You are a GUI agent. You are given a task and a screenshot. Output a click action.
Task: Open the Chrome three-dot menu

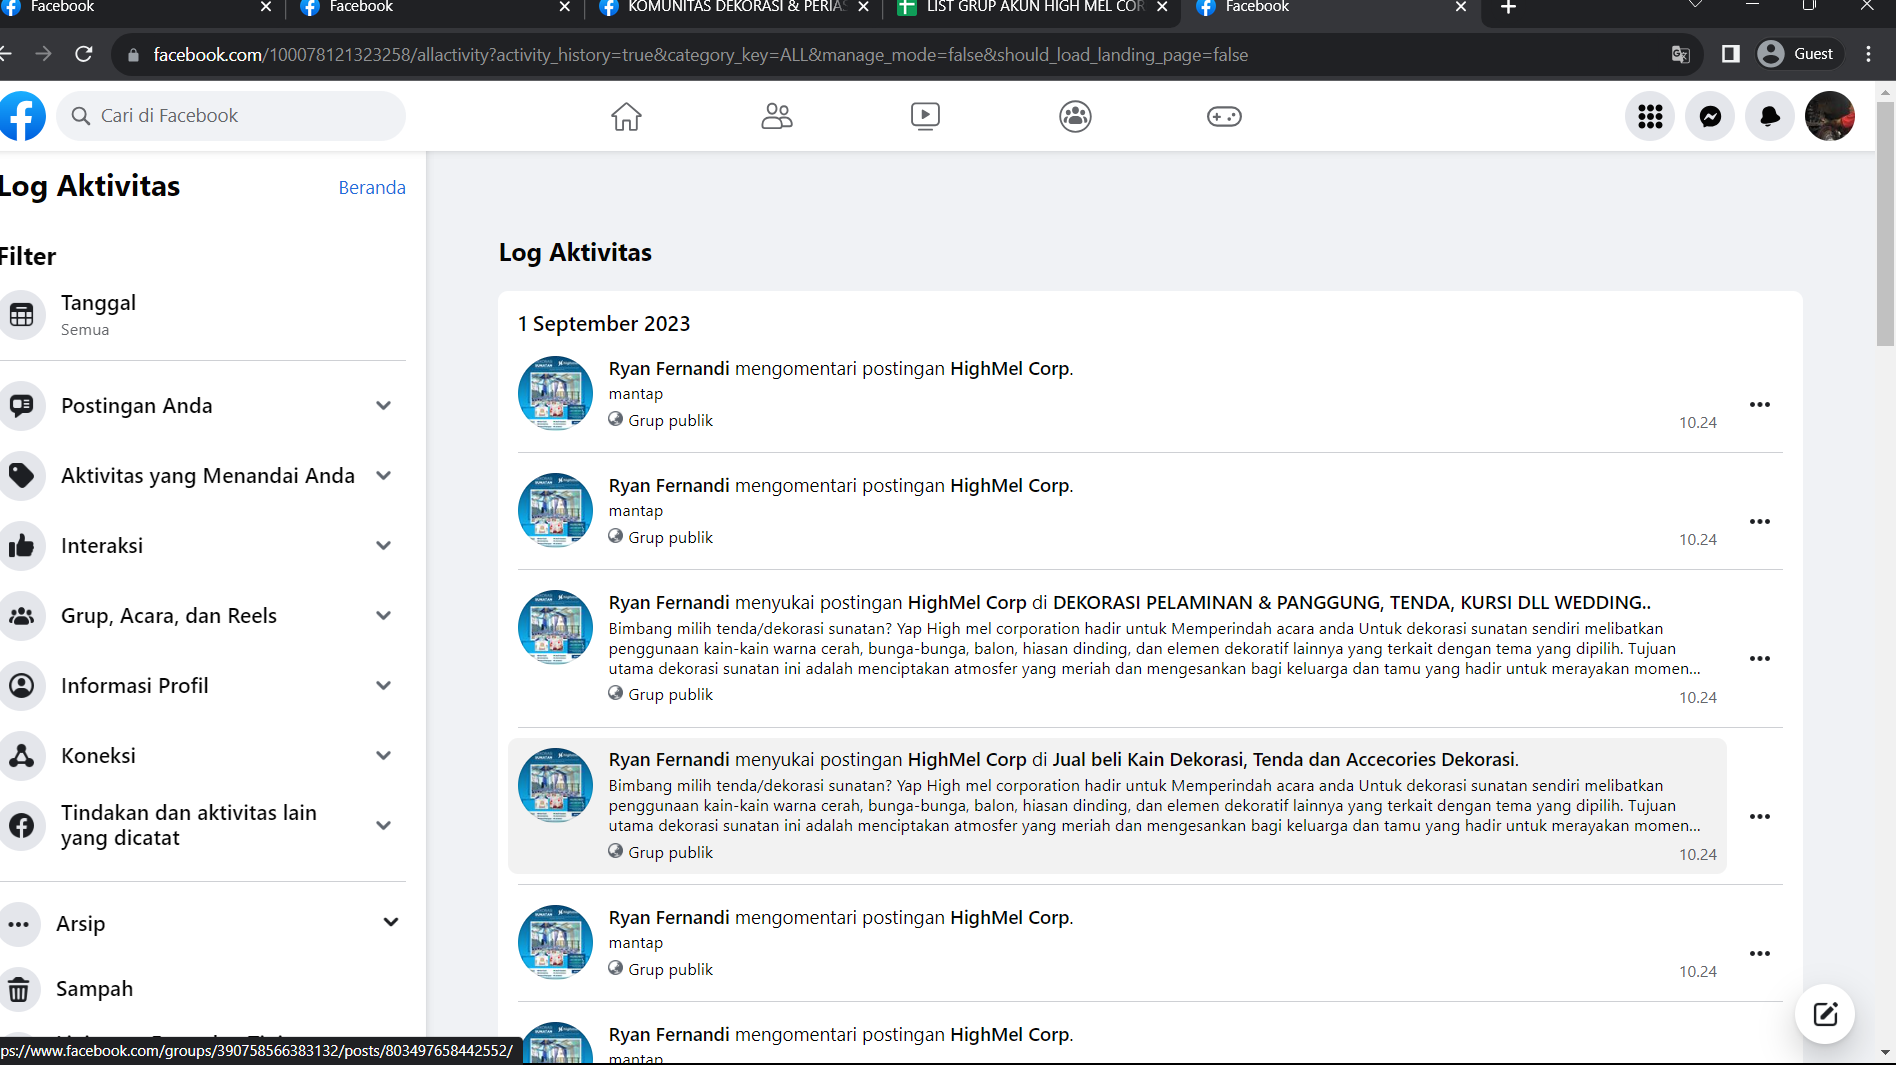coord(1868,54)
